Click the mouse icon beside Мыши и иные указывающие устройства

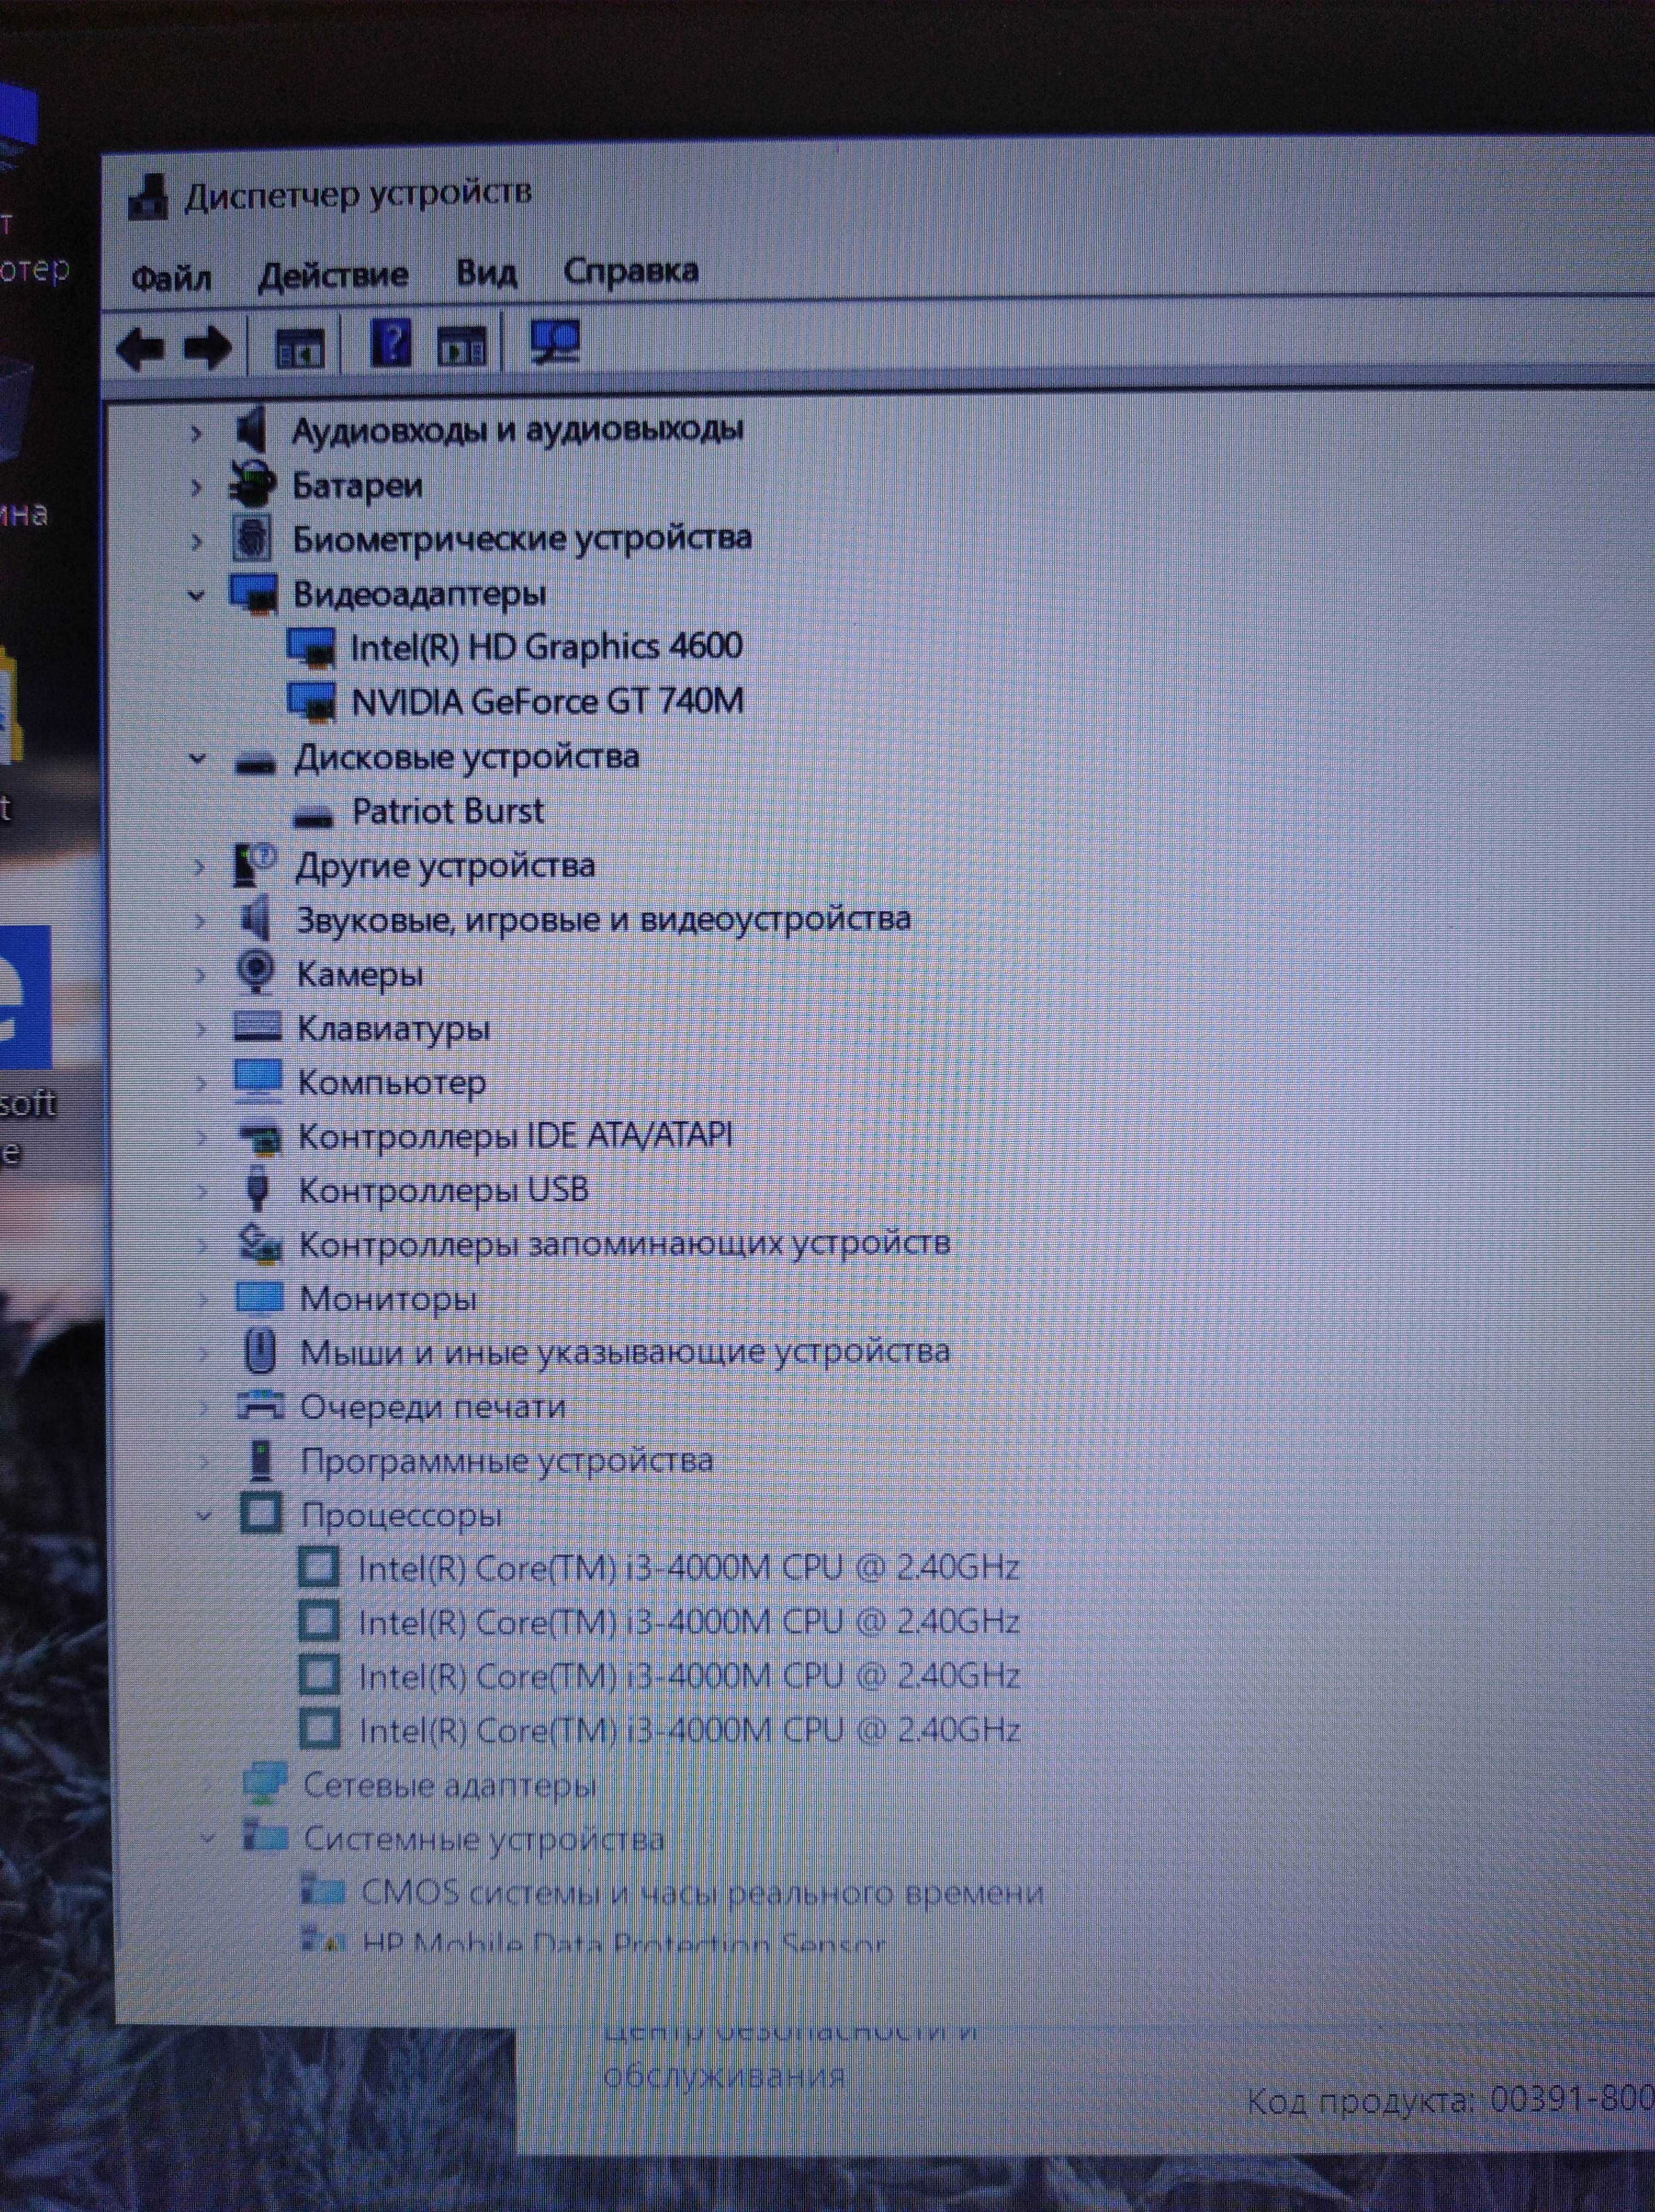260,1351
